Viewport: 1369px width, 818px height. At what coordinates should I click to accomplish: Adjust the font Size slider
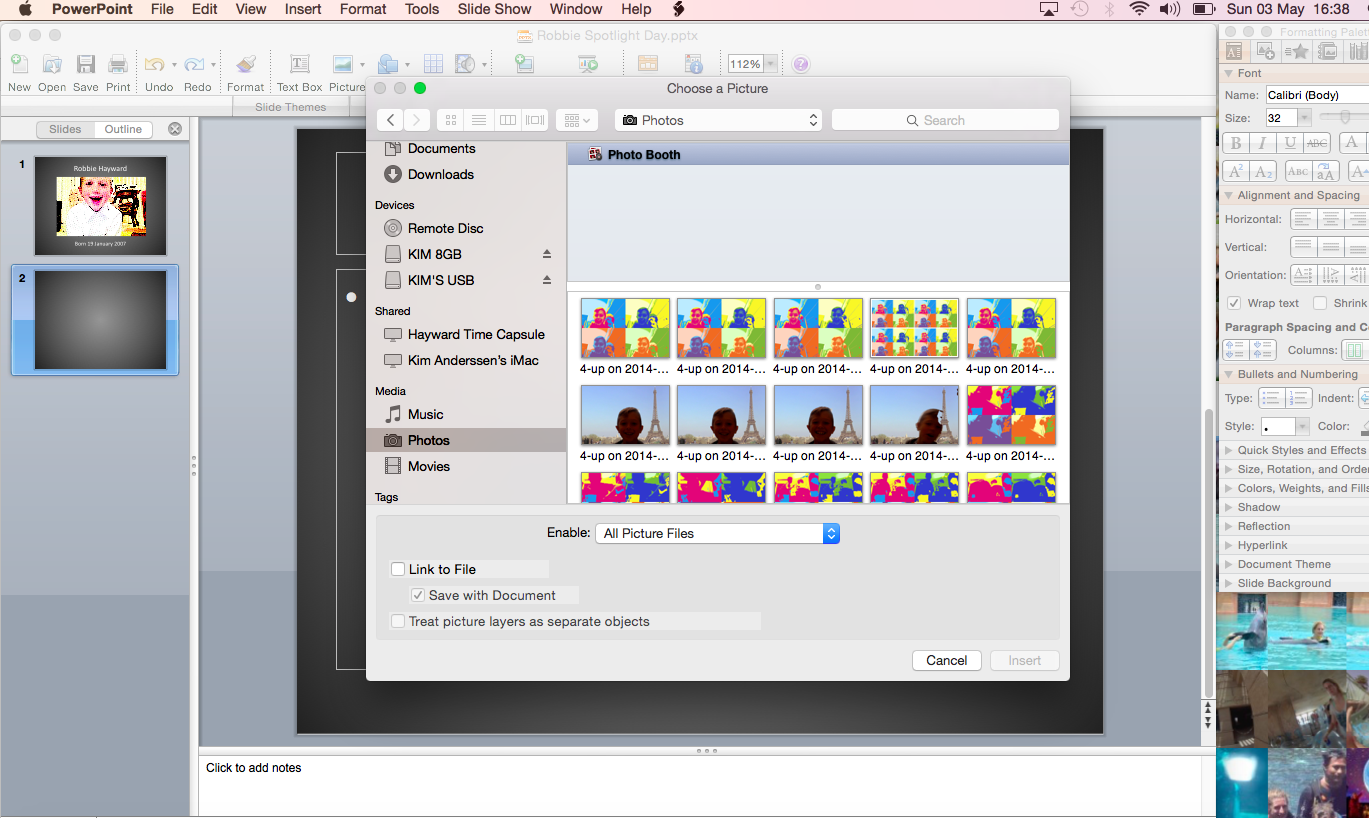tap(1346, 118)
